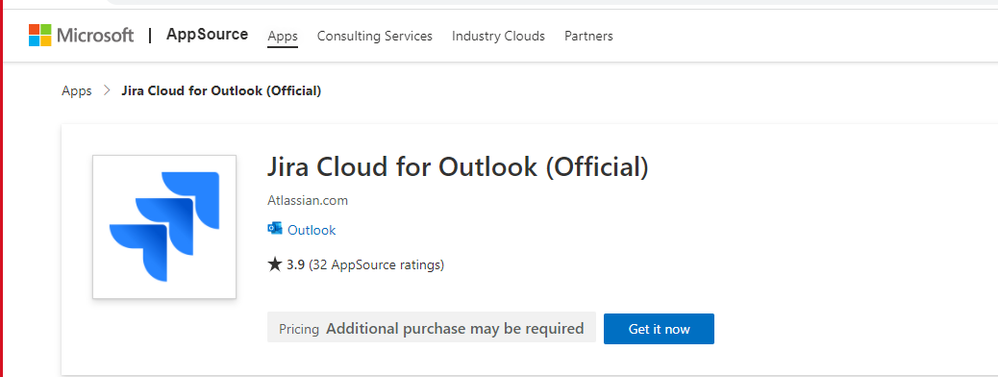Open the Industry Clouds menu
Image resolution: width=998 pixels, height=377 pixels.
(498, 36)
